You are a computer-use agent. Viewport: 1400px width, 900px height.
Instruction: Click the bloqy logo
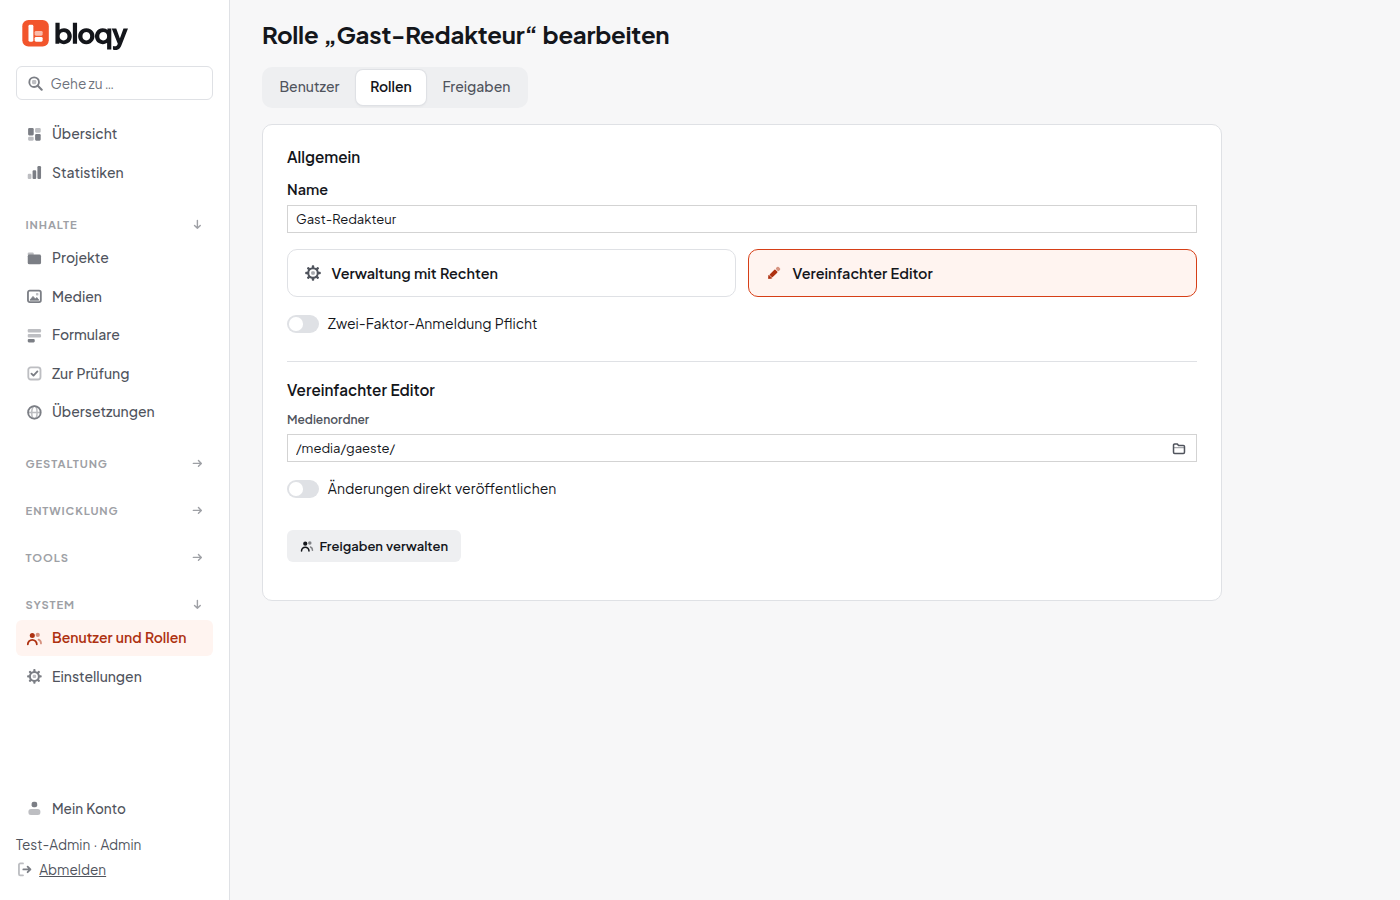click(x=75, y=34)
